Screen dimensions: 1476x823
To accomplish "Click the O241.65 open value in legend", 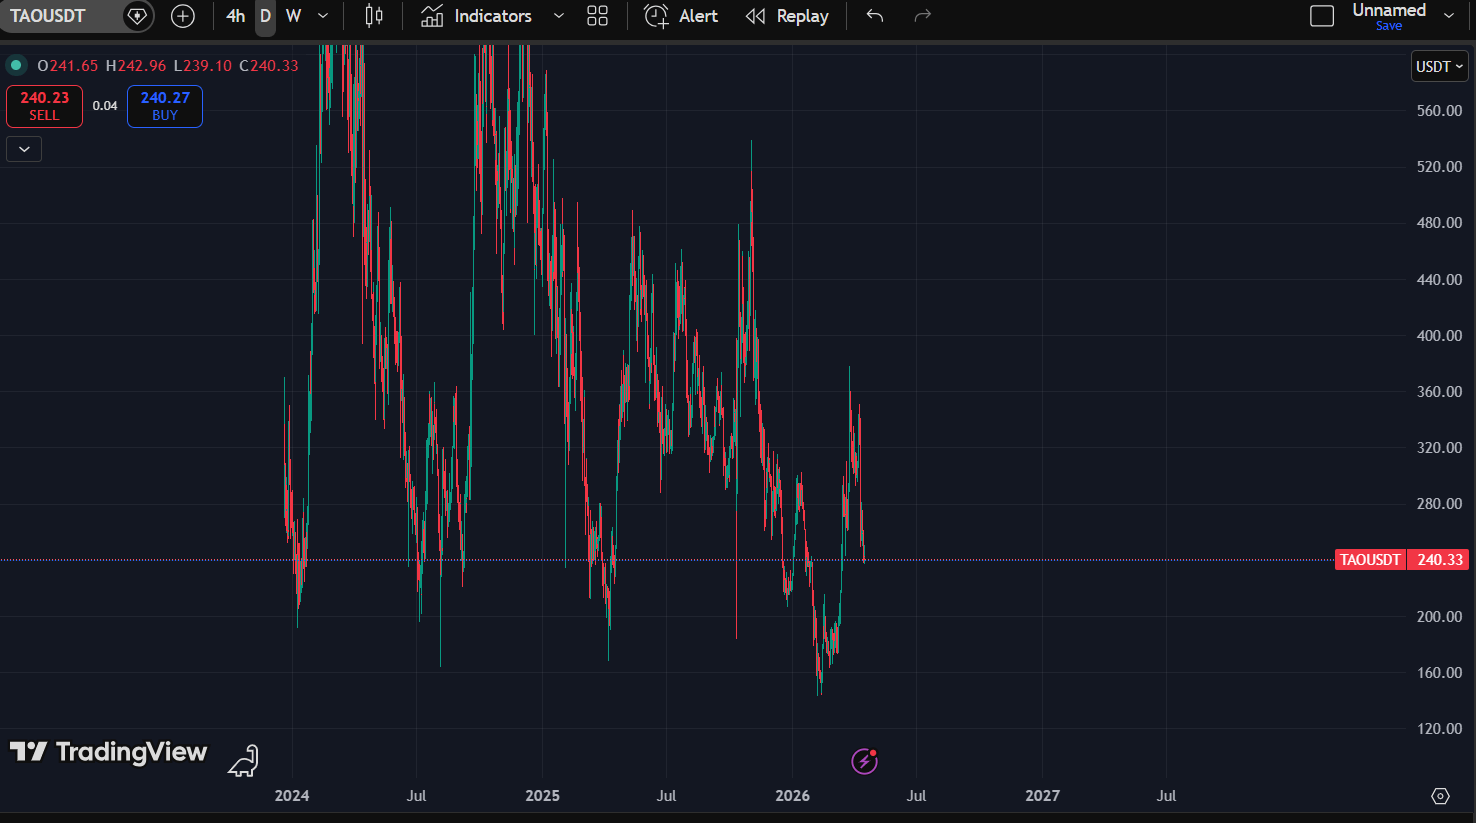I will click(x=68, y=66).
